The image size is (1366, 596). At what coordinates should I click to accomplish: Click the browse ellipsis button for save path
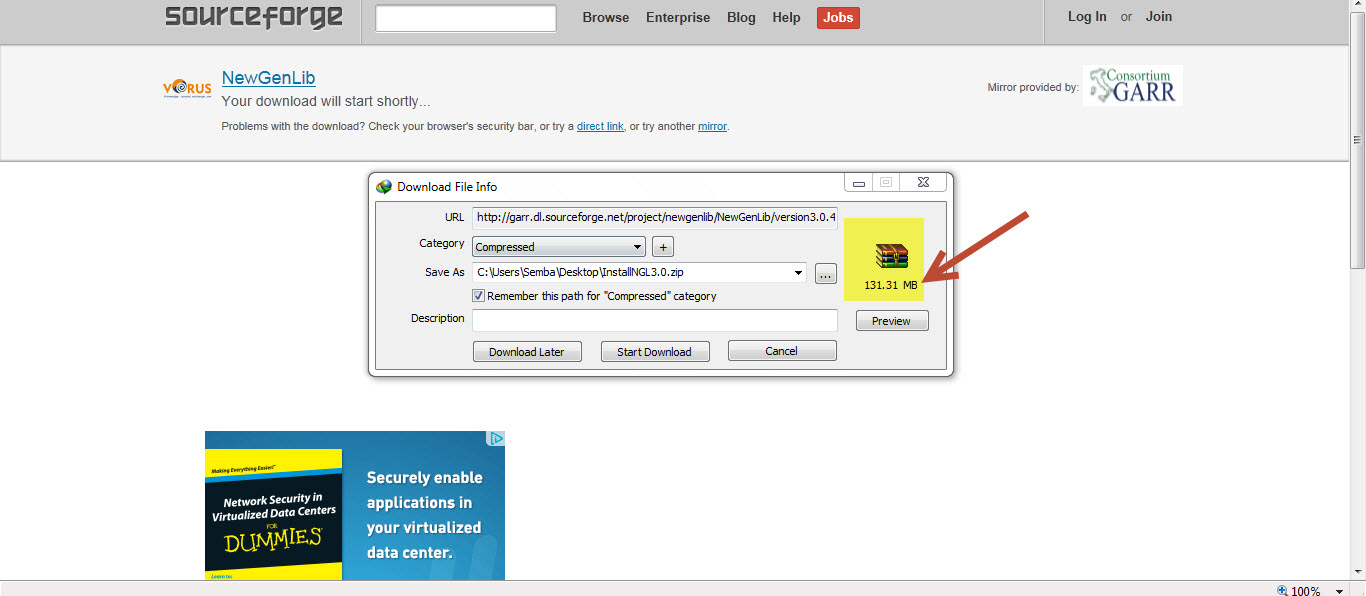[825, 273]
